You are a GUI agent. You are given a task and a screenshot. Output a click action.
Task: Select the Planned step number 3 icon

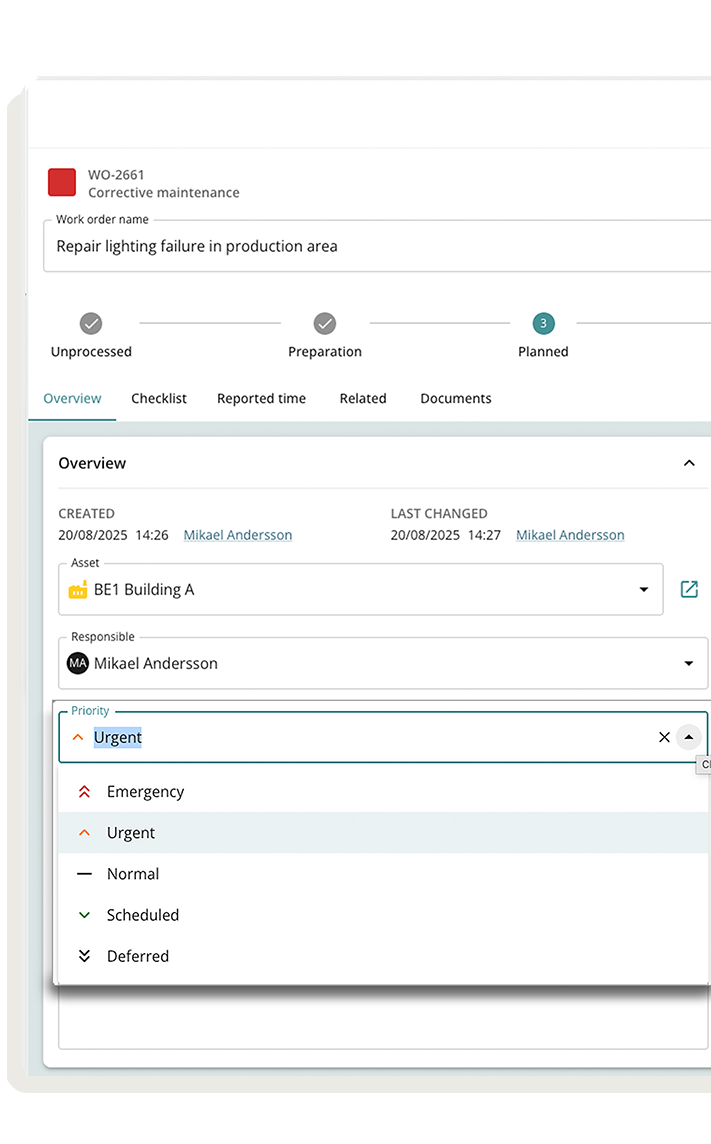pos(543,323)
